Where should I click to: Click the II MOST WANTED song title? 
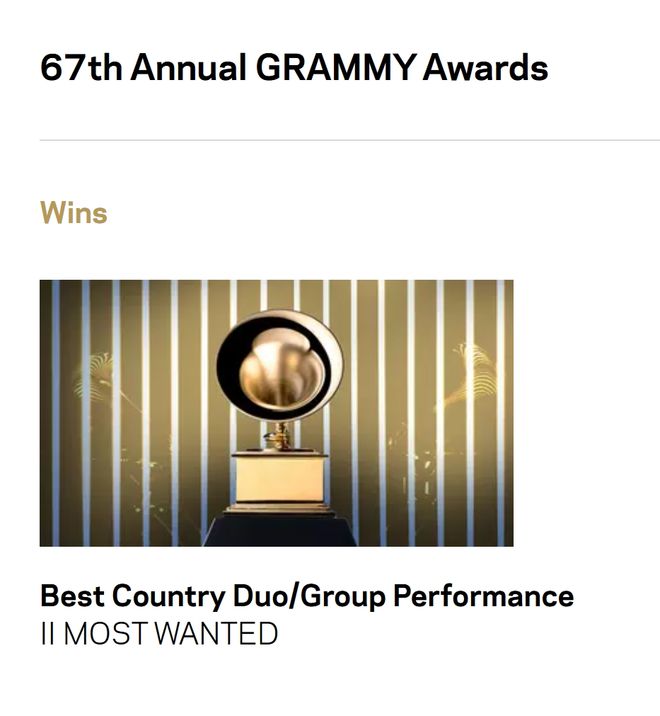[159, 633]
